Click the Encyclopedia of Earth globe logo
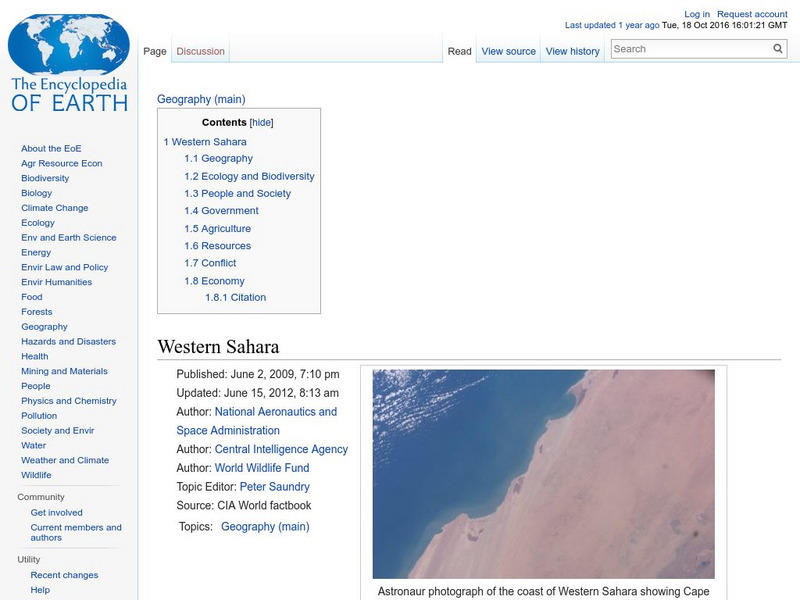This screenshot has width=800, height=600. (x=66, y=45)
